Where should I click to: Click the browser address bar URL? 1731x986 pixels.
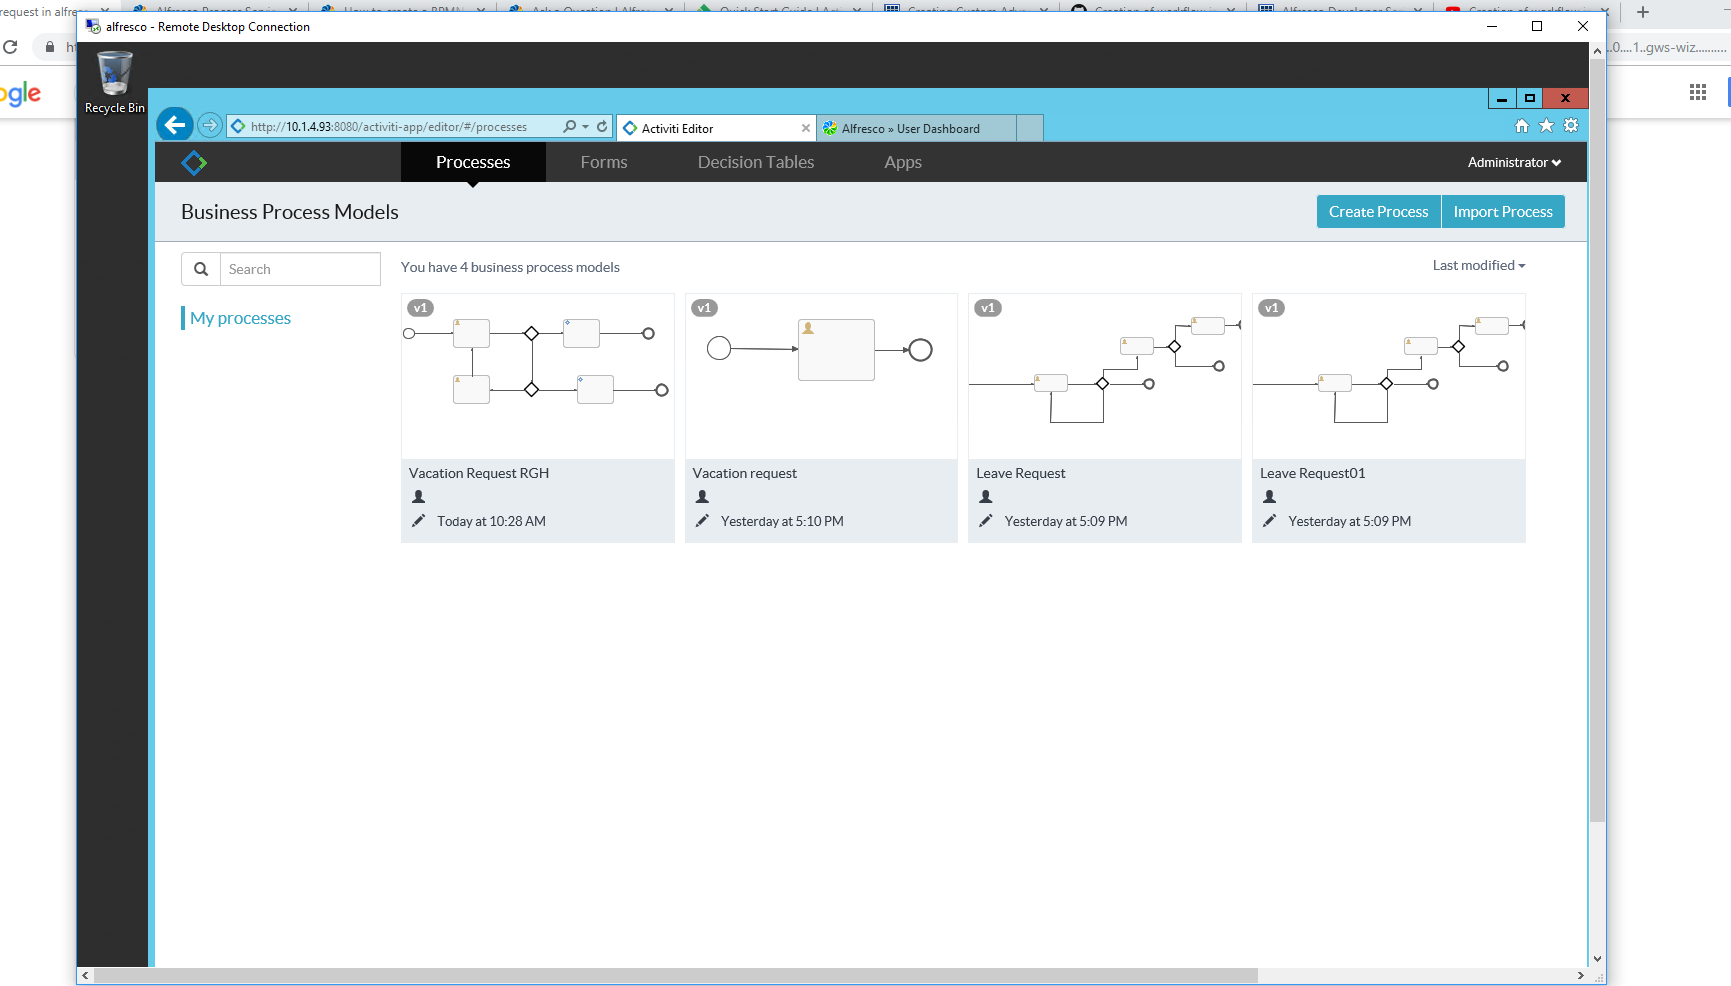tap(389, 127)
